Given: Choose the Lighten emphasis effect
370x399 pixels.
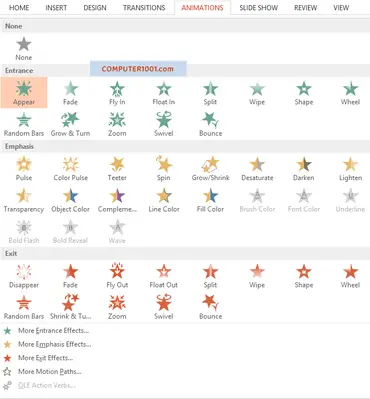Looking at the screenshot, I should [x=350, y=169].
